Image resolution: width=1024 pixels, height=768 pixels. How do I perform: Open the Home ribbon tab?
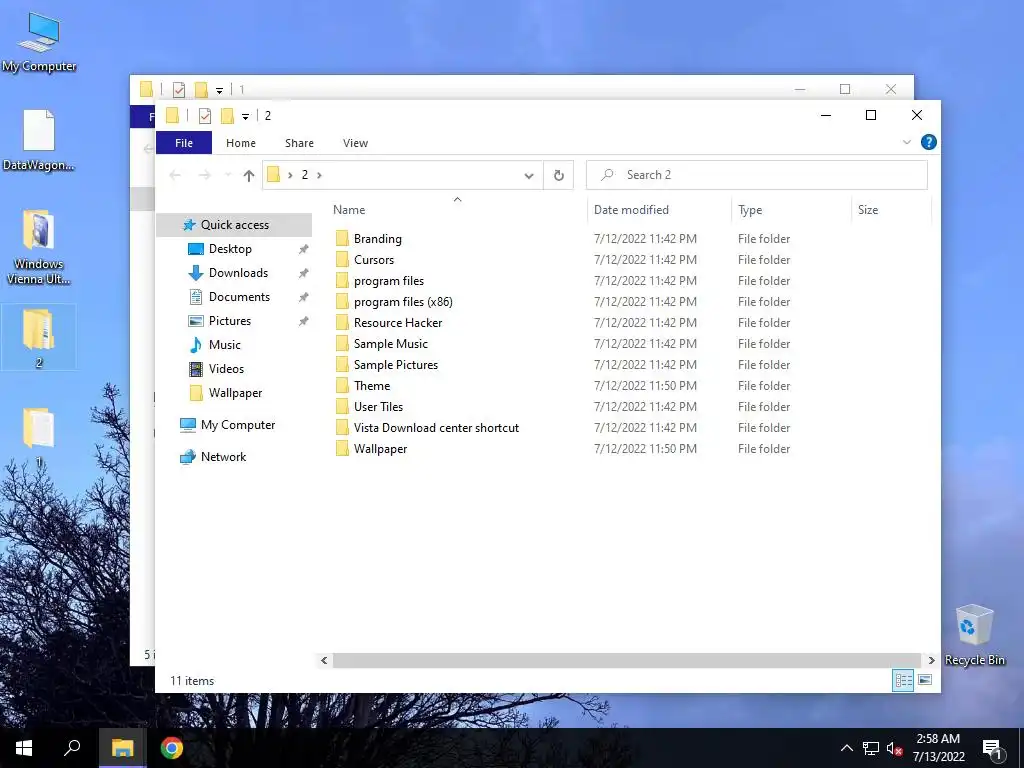(x=240, y=142)
